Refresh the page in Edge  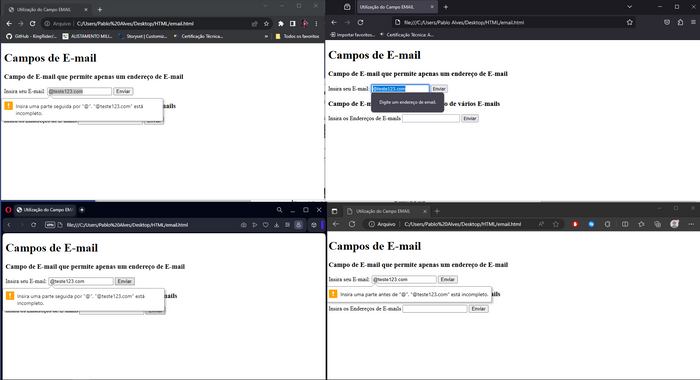352,224
